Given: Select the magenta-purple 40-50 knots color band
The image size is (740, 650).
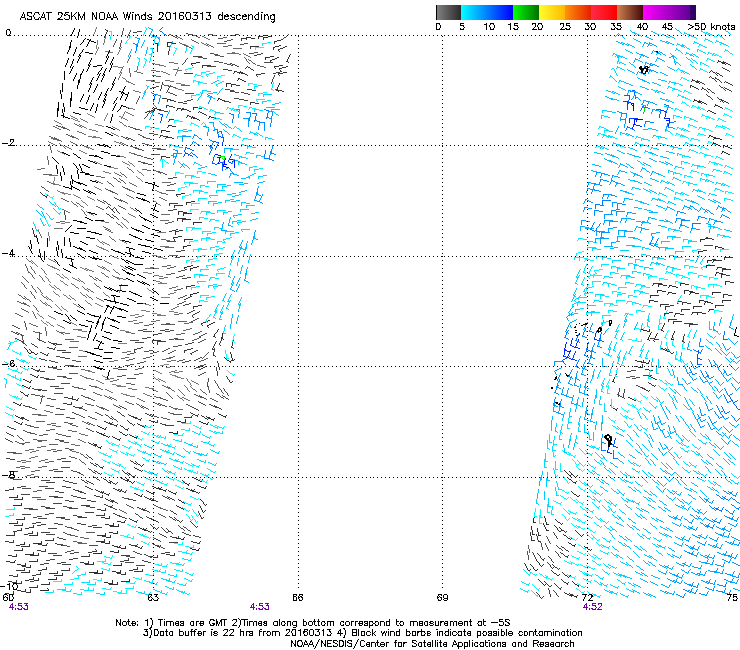Looking at the screenshot, I should pos(669,12).
